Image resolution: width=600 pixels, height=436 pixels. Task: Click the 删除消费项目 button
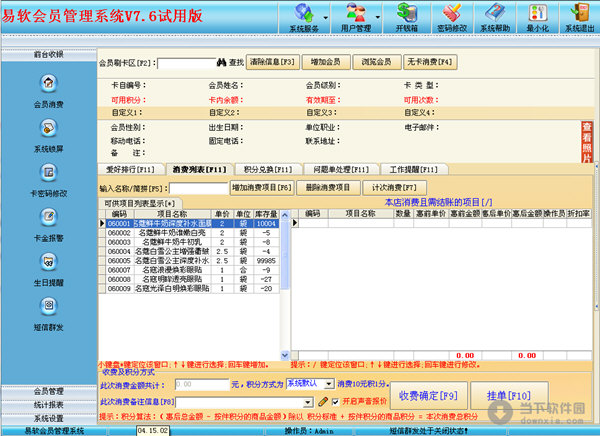(x=328, y=188)
